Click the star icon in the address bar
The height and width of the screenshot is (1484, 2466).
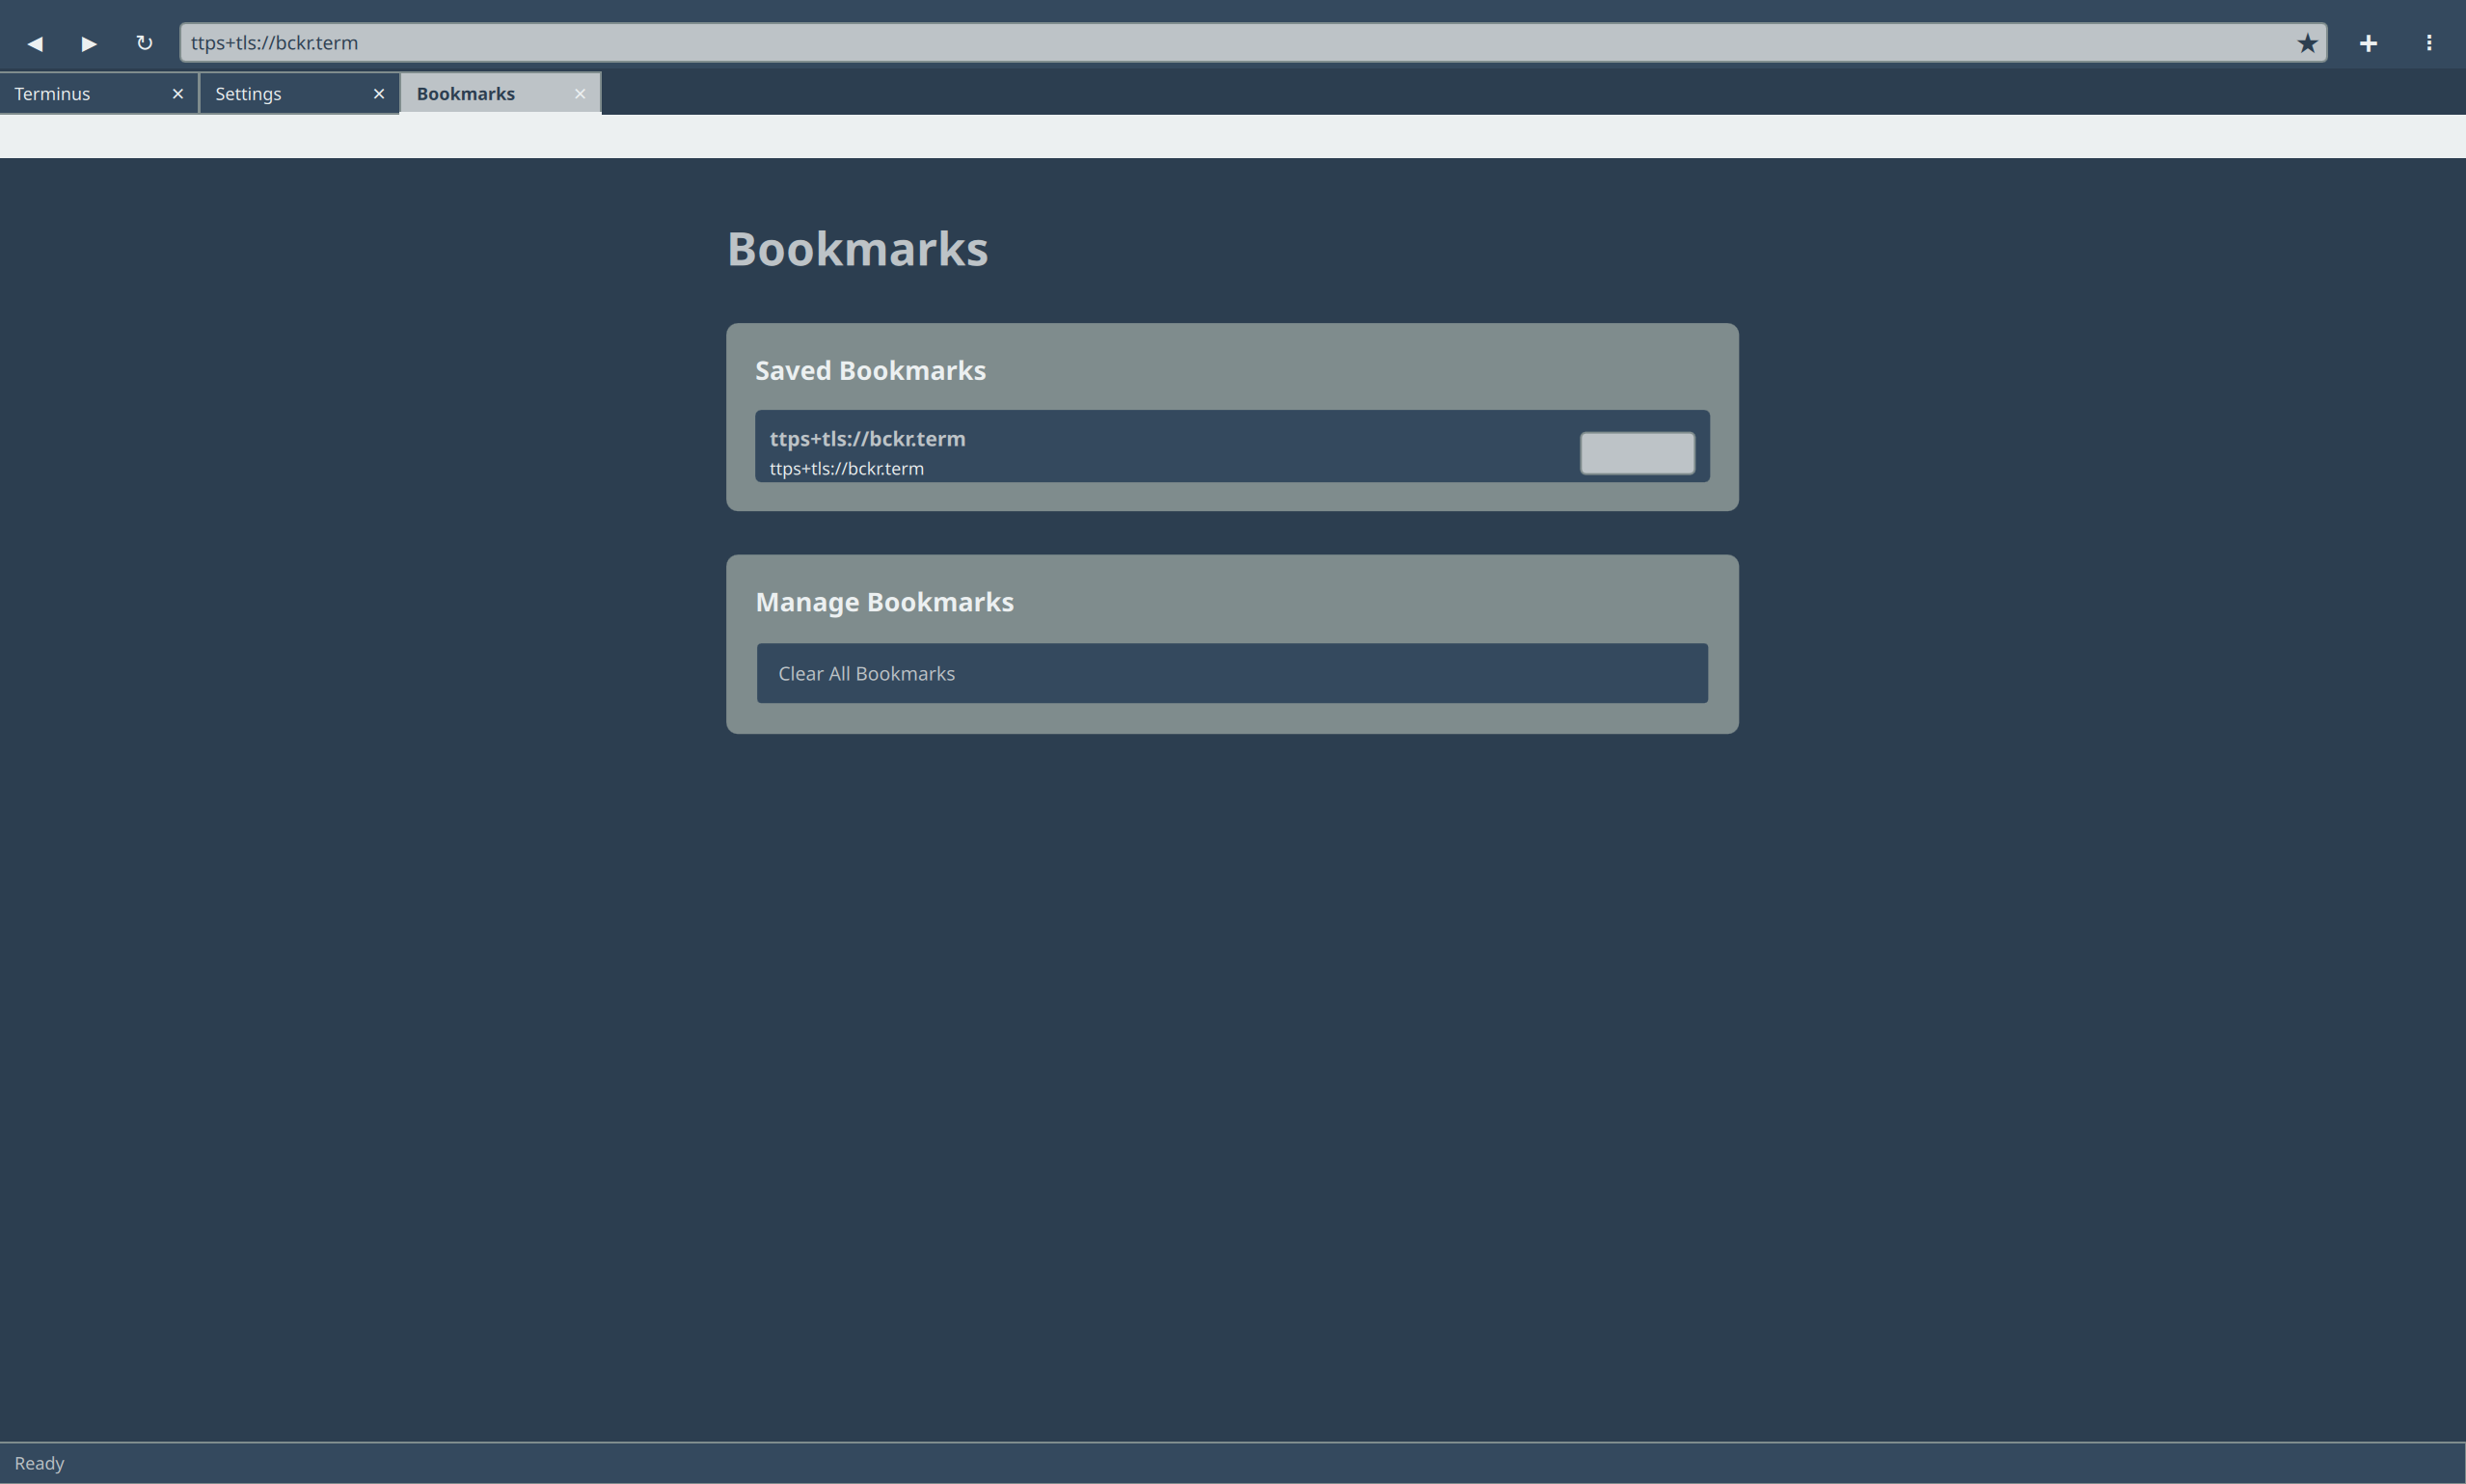point(2306,43)
